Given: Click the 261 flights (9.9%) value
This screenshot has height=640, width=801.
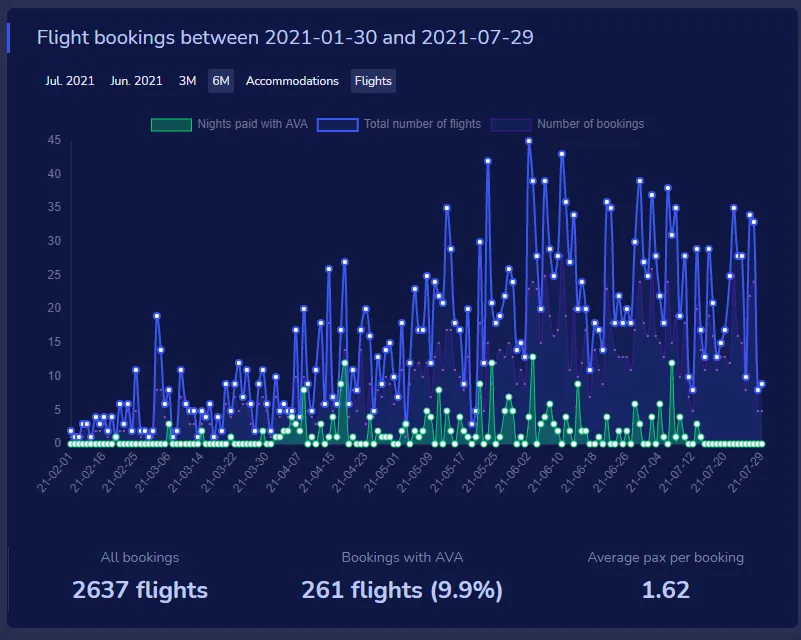Looking at the screenshot, I should coord(402,590).
